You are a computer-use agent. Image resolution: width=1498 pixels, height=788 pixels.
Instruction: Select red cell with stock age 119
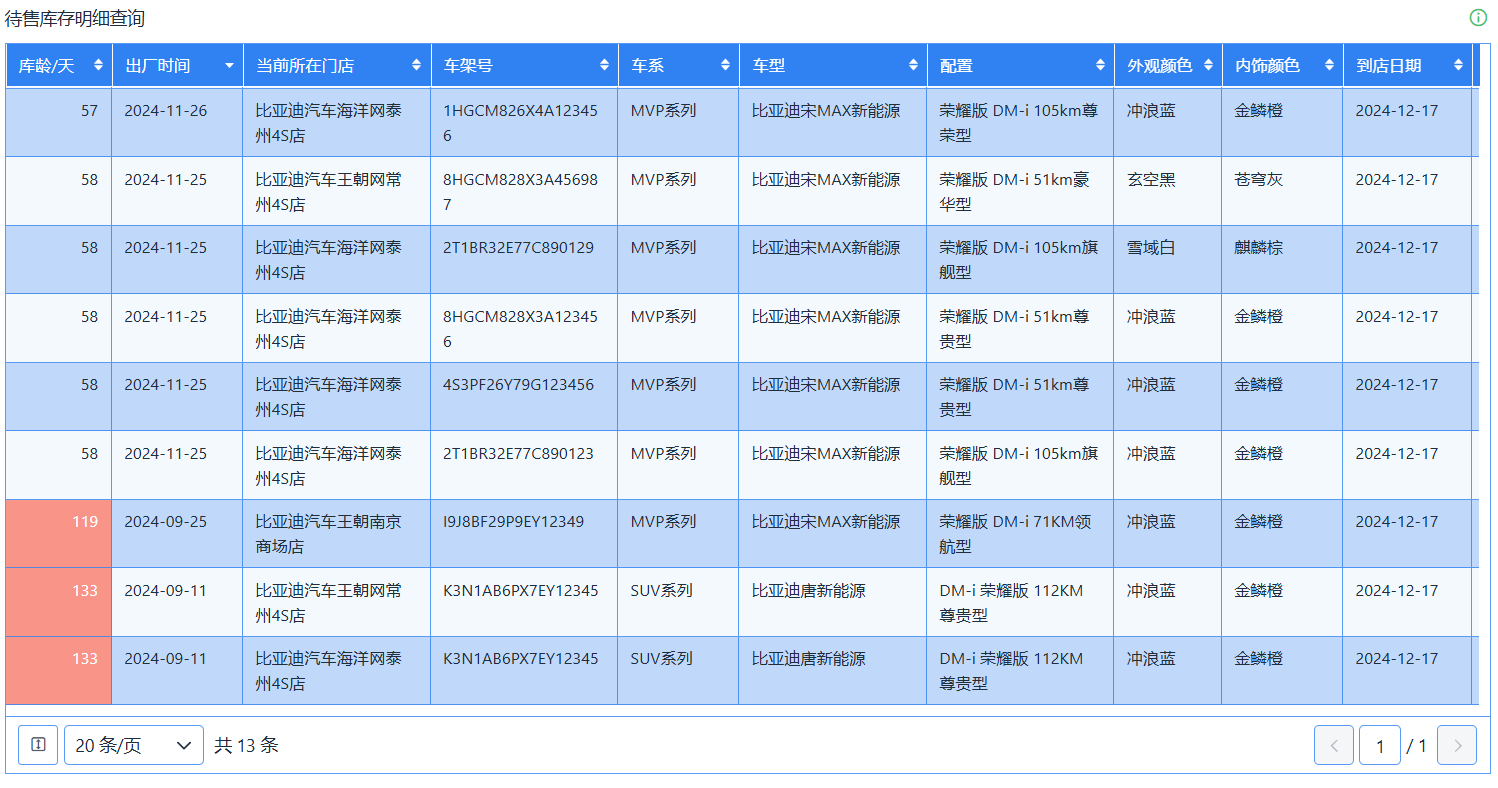tap(58, 534)
